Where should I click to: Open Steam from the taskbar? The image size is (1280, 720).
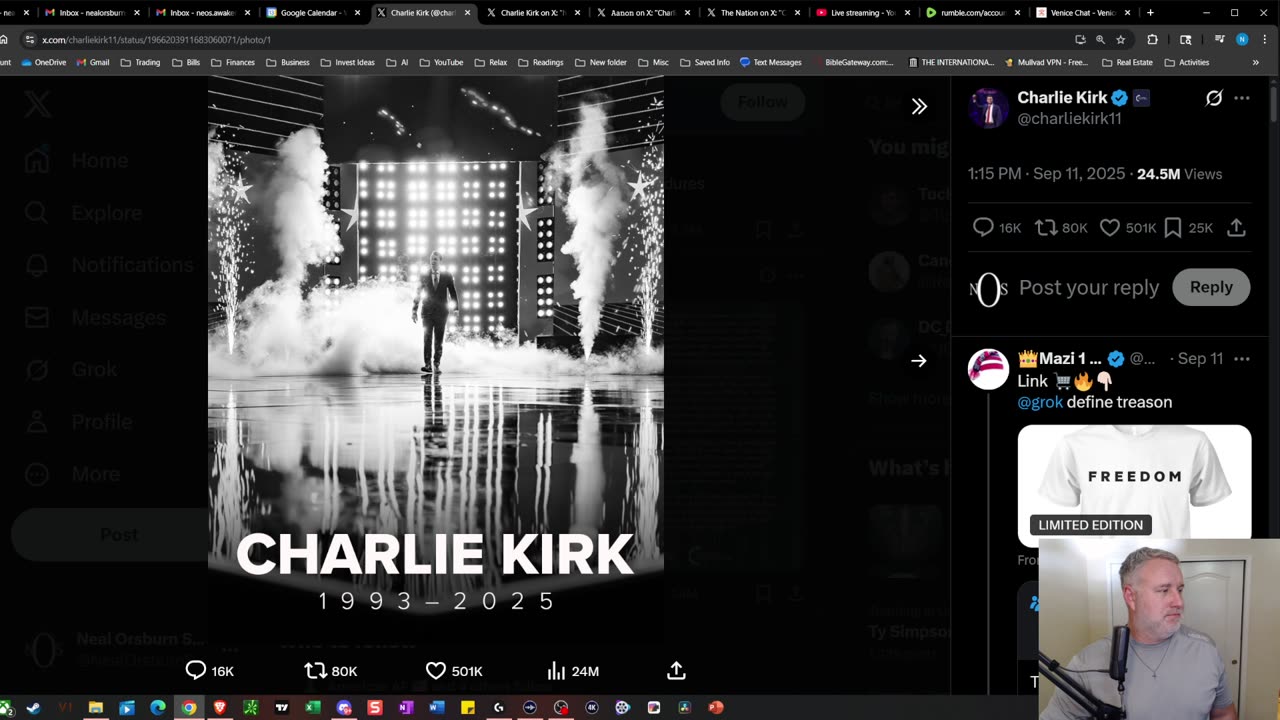(33, 707)
